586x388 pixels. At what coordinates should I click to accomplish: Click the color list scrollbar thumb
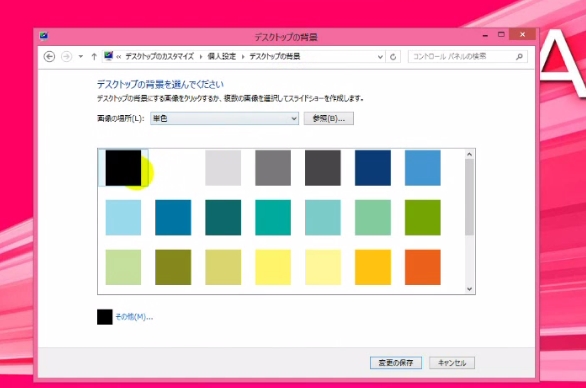469,197
